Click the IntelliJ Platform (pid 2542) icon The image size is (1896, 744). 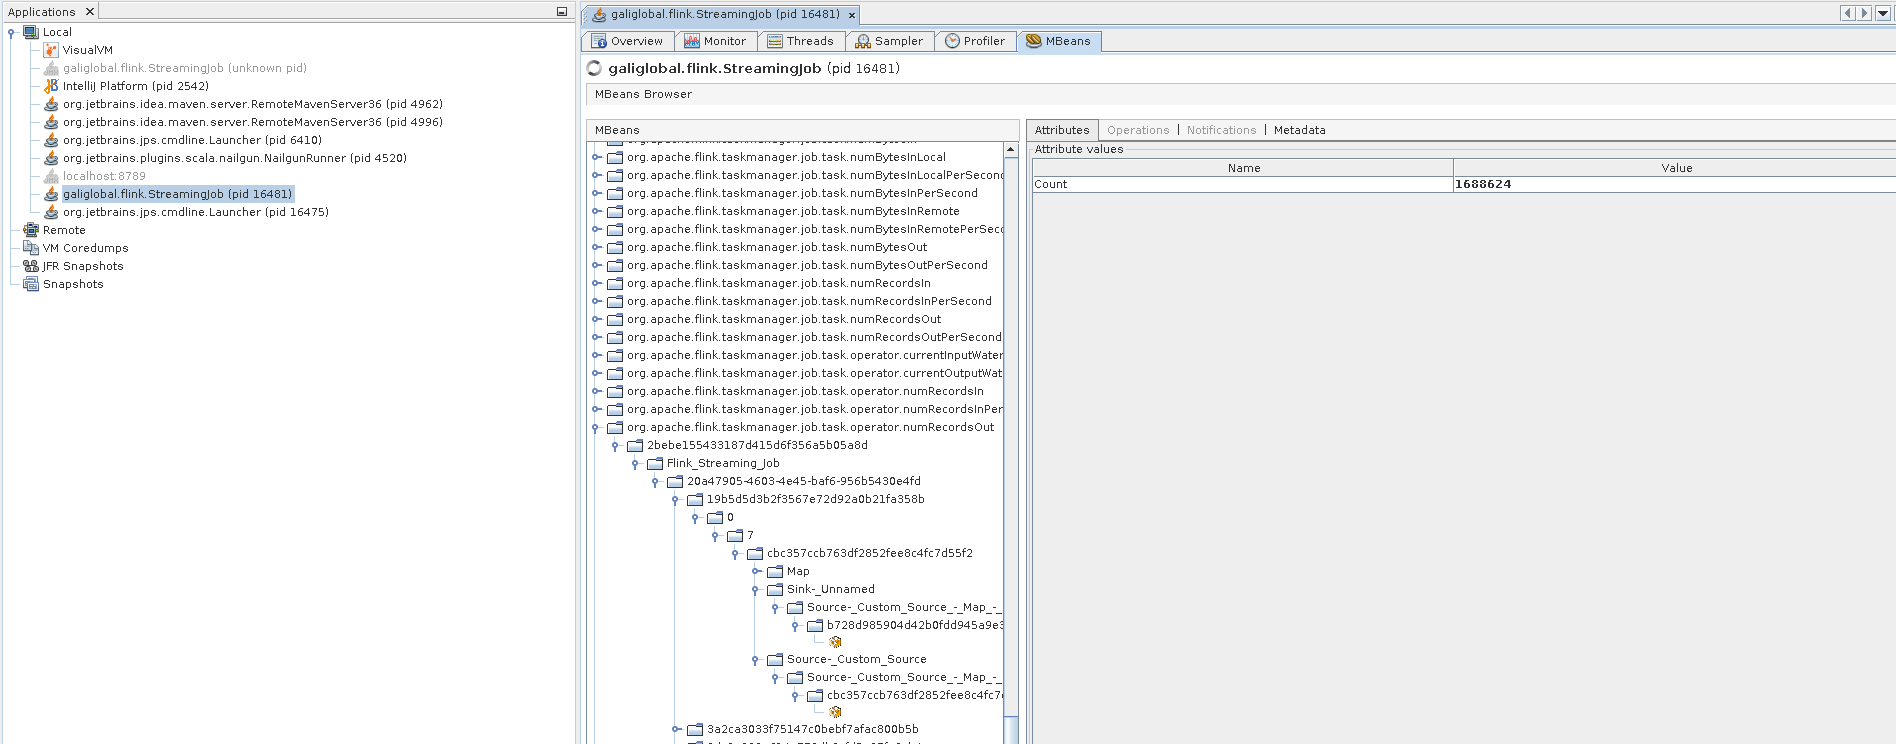coord(51,86)
